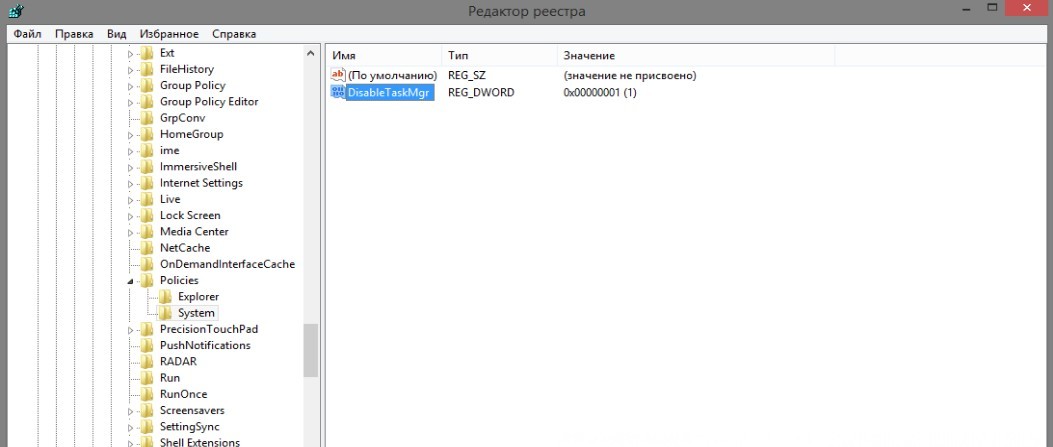Expand the Internet Settings key
This screenshot has width=1053, height=447.
pos(131,183)
